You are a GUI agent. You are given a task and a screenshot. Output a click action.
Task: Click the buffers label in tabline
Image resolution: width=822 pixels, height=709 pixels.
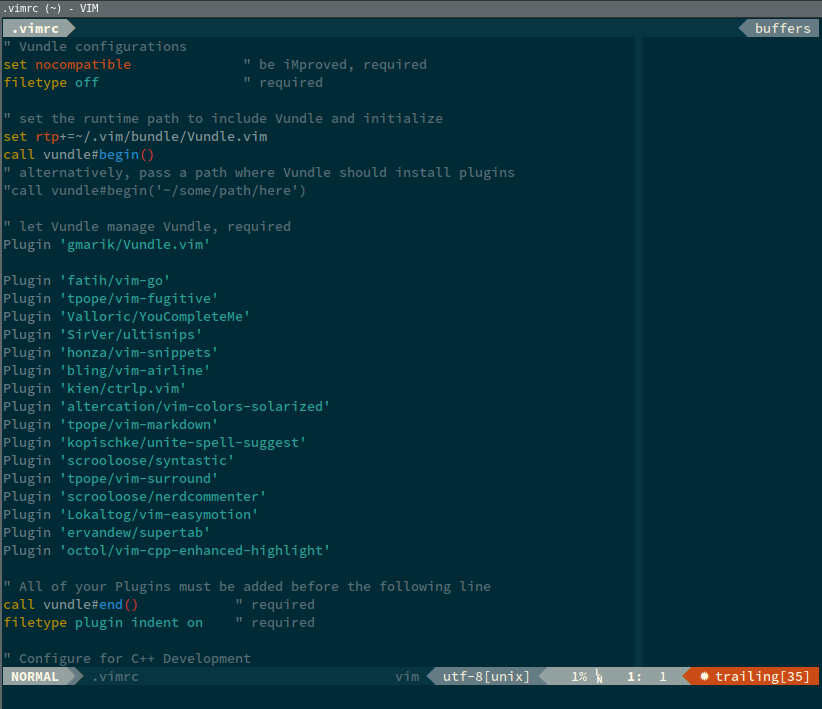tap(782, 28)
